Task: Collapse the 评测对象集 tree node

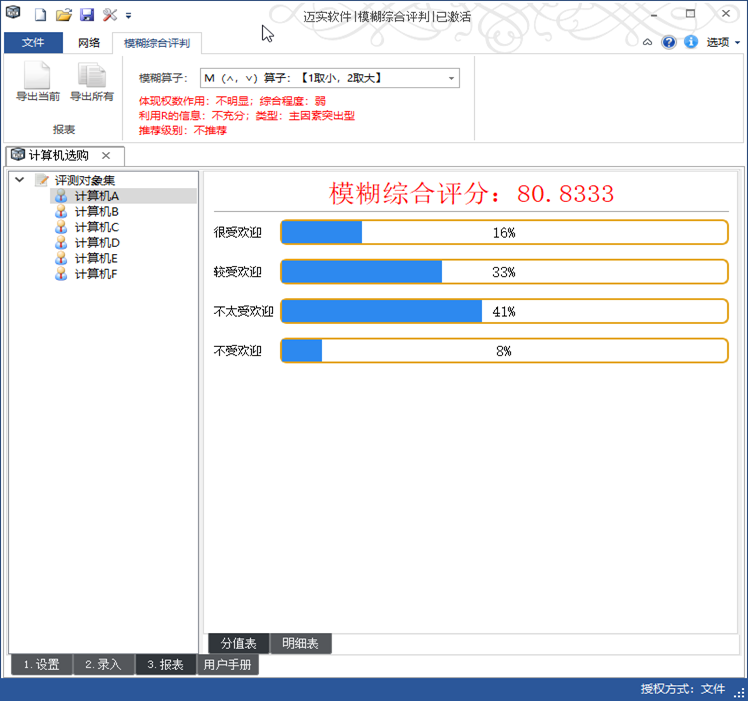Action: coord(20,181)
